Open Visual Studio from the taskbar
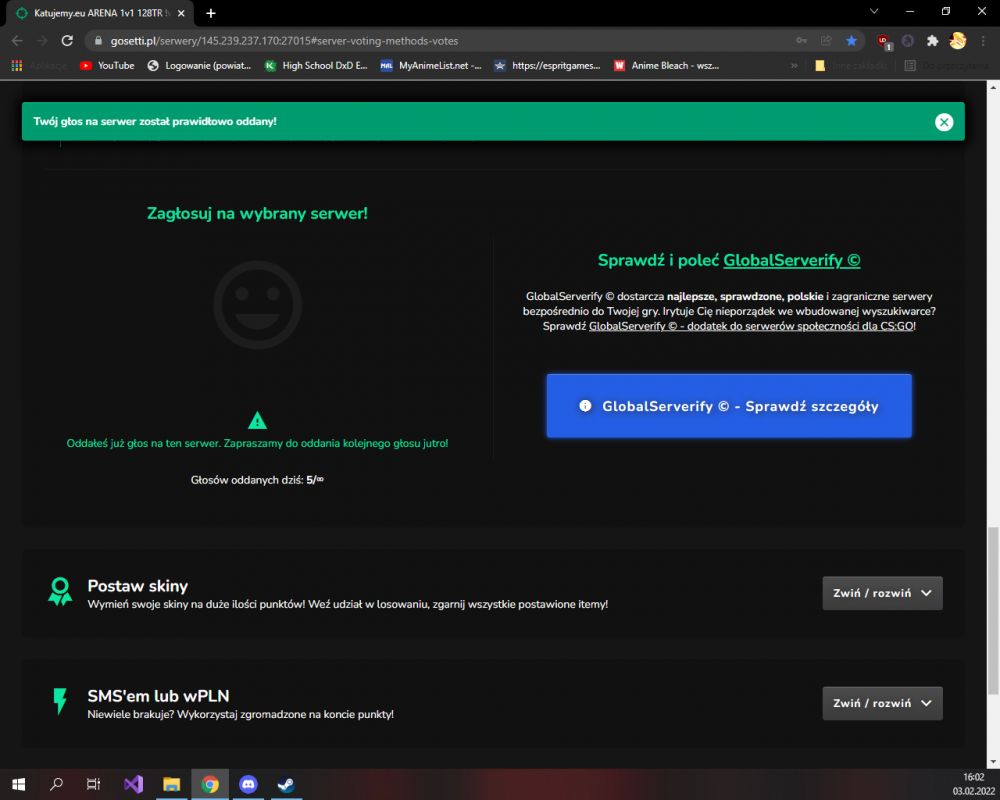 pyautogui.click(x=133, y=784)
